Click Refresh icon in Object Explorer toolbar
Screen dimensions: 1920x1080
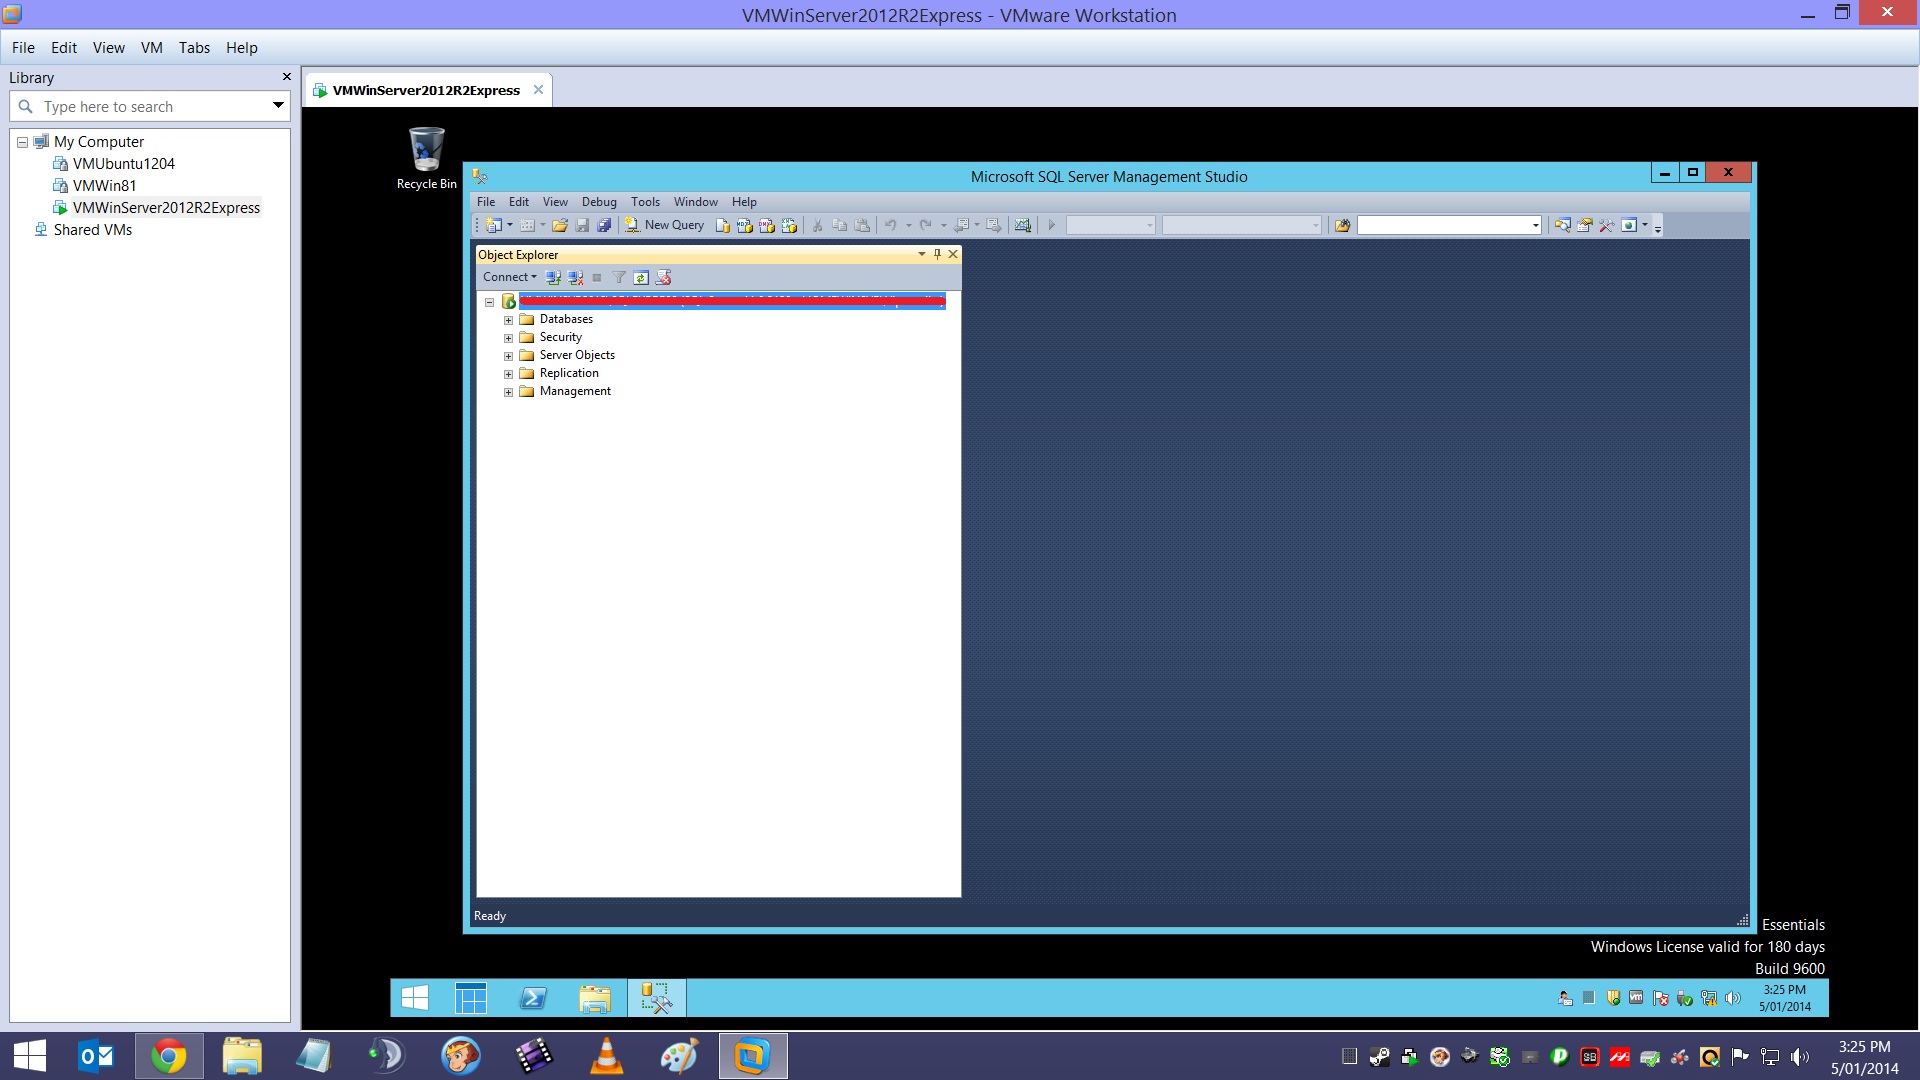click(x=641, y=277)
